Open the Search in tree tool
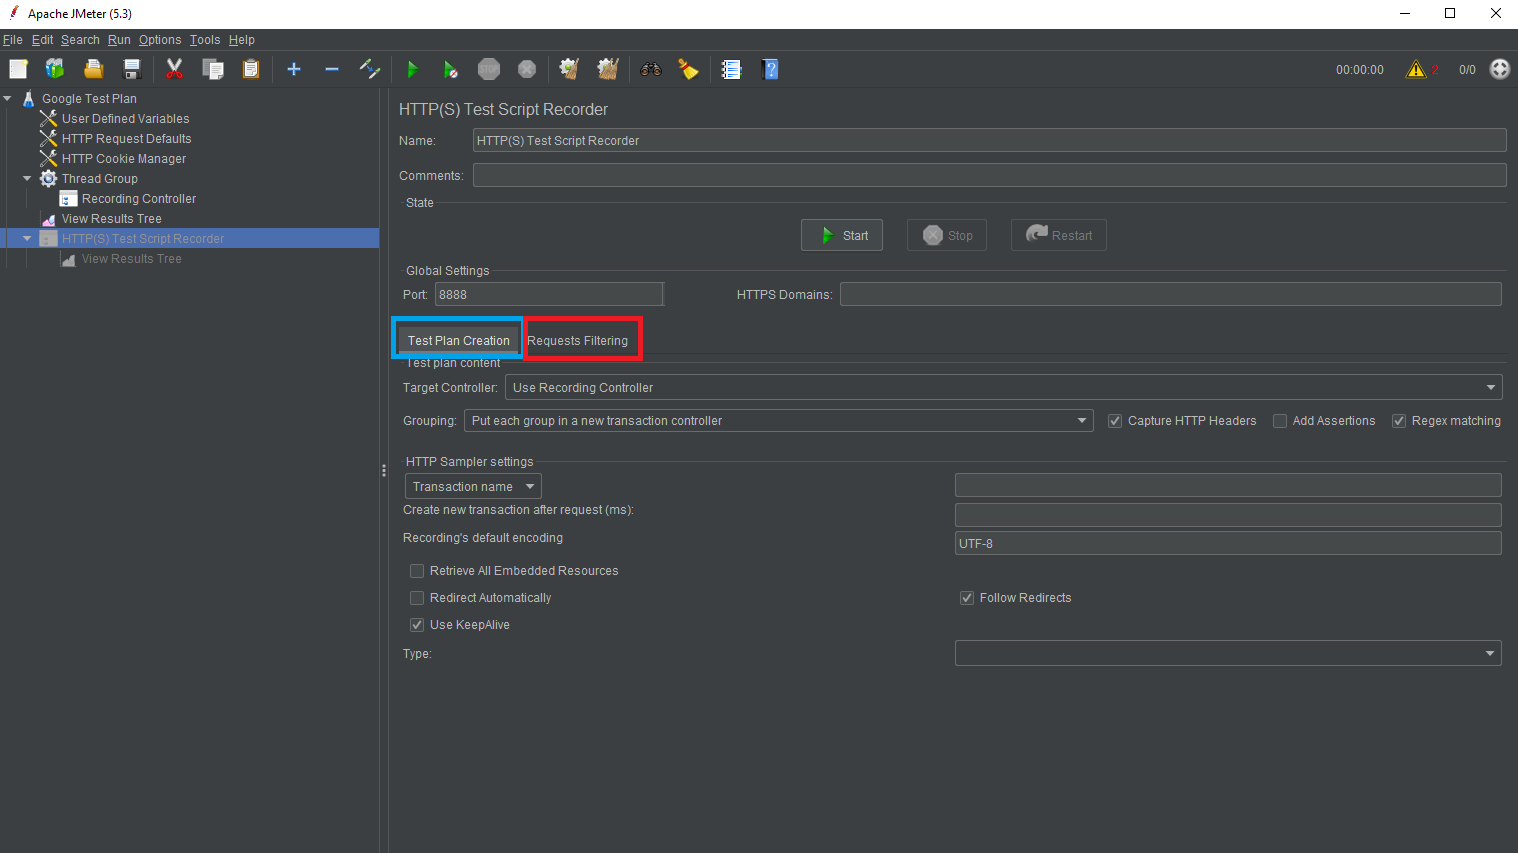The image size is (1518, 853). click(650, 69)
